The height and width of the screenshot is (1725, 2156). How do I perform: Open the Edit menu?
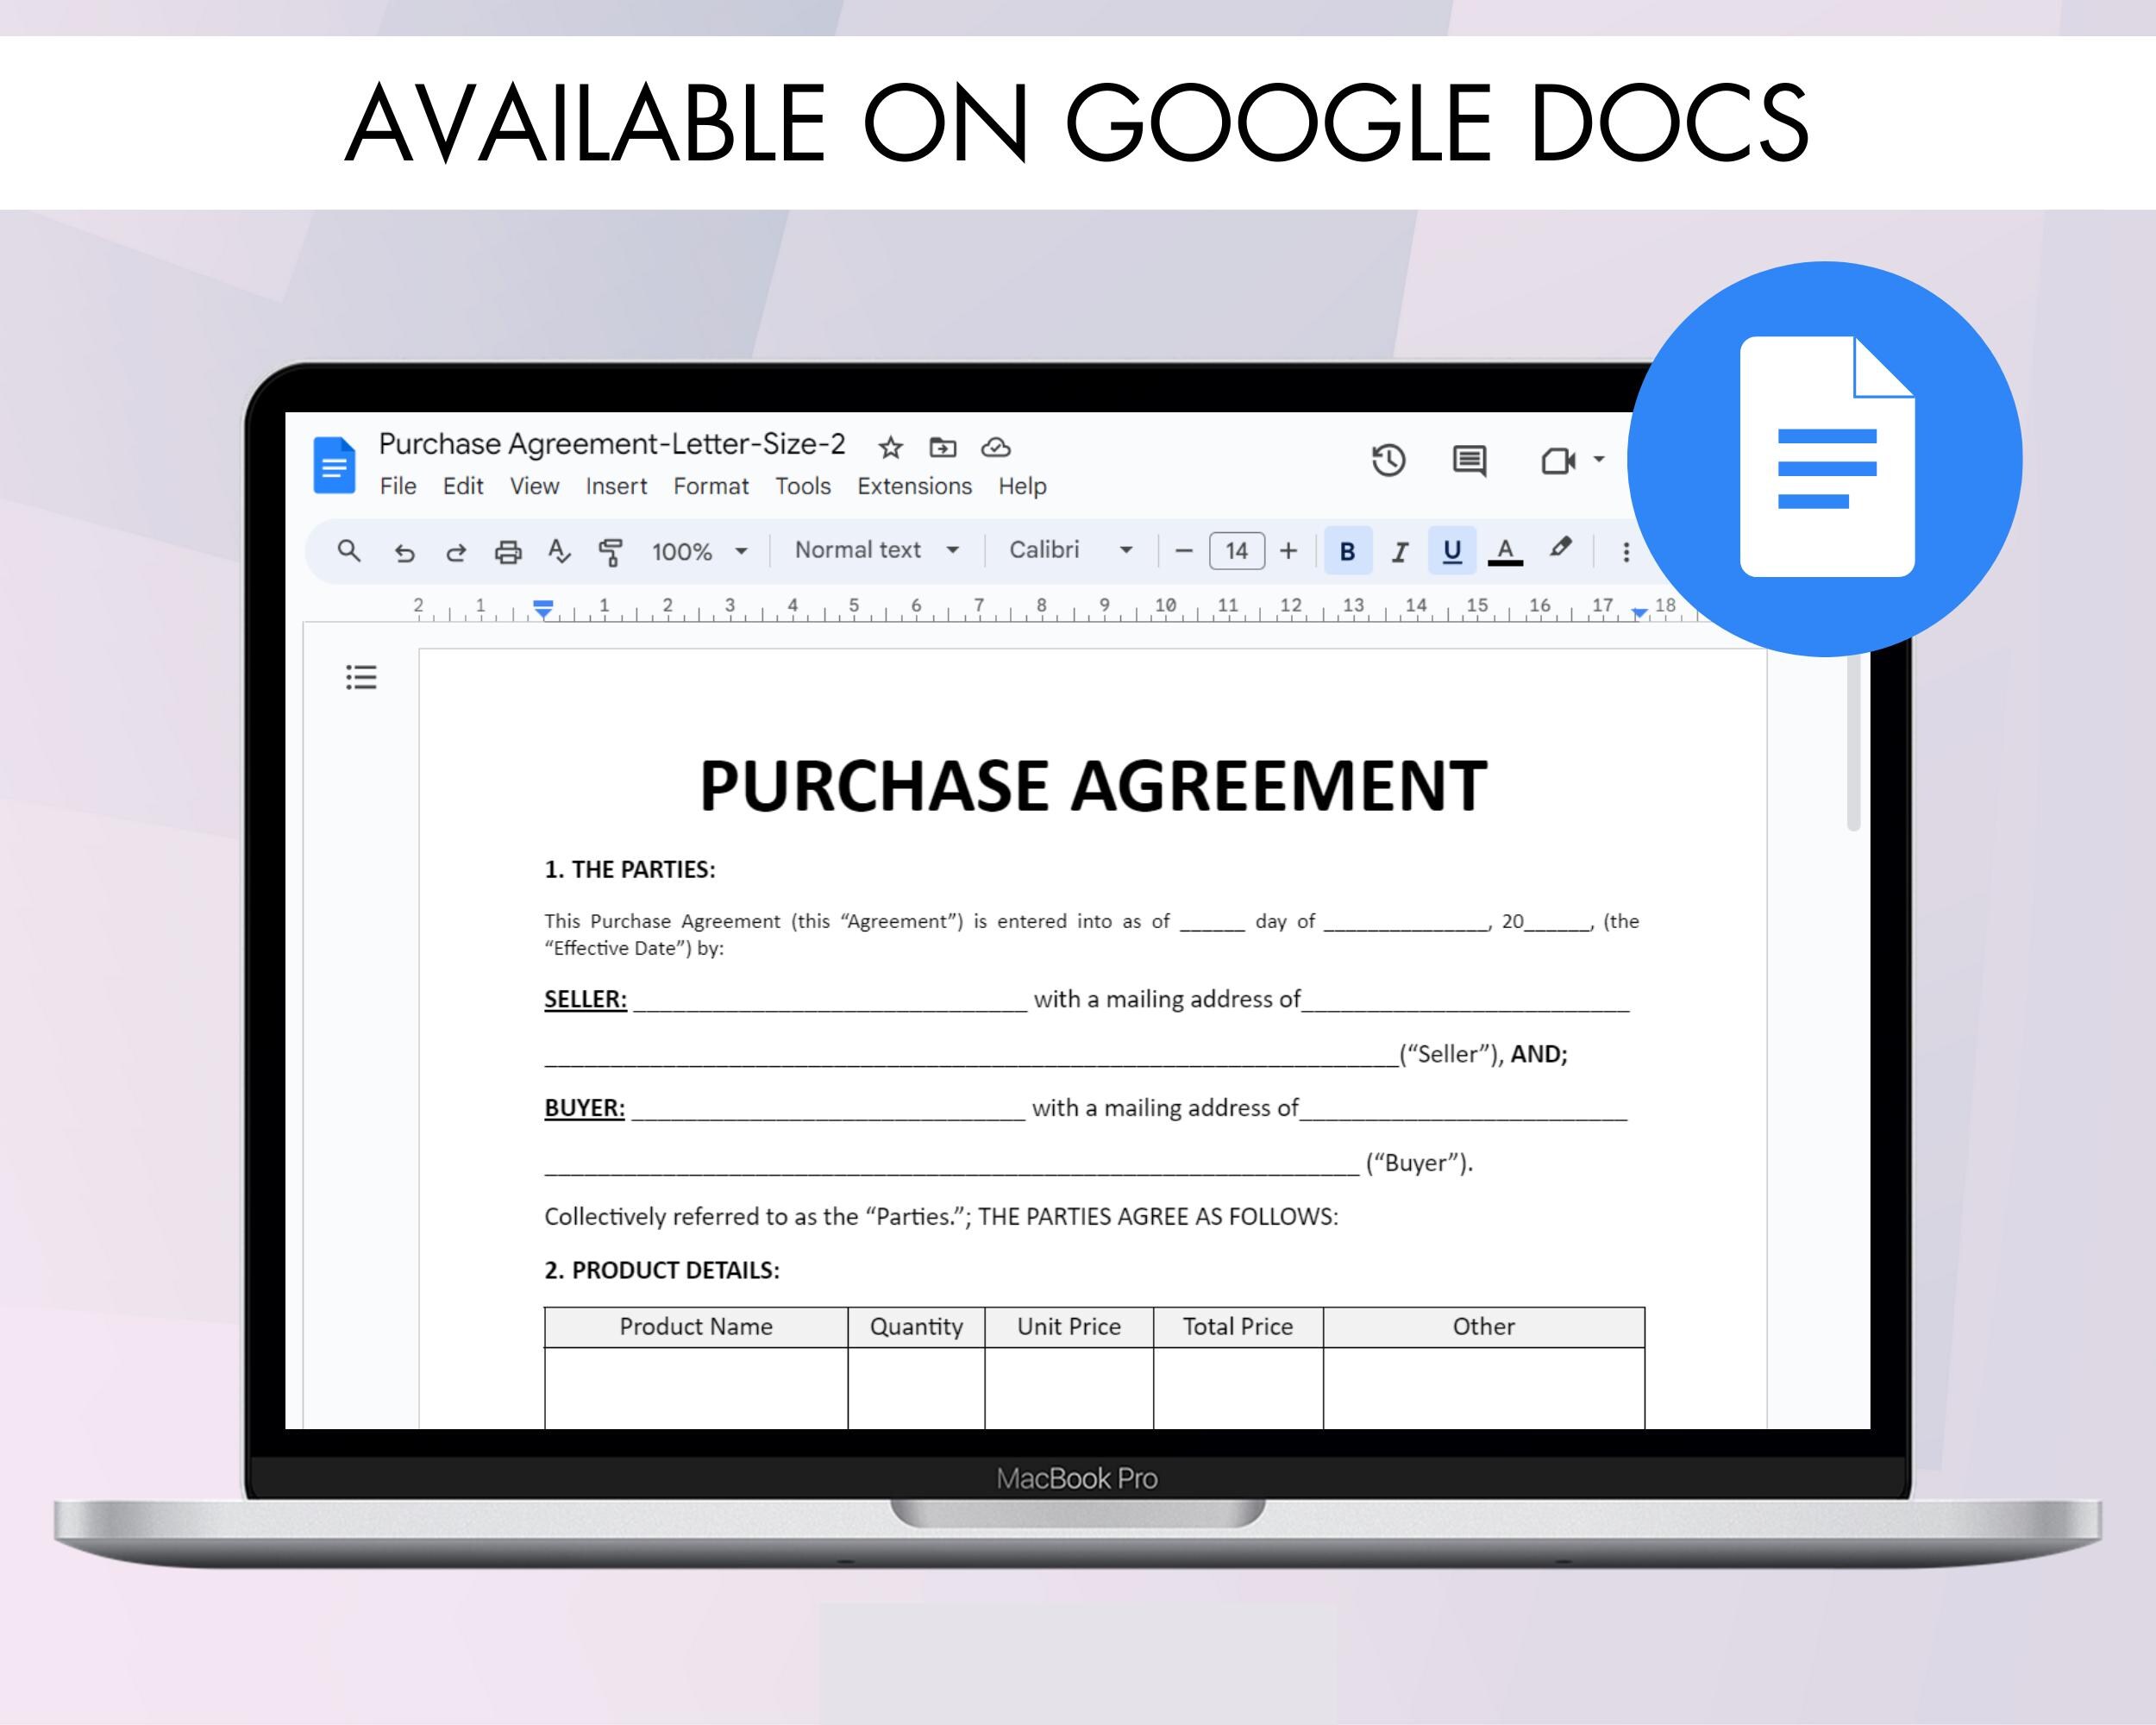point(463,486)
